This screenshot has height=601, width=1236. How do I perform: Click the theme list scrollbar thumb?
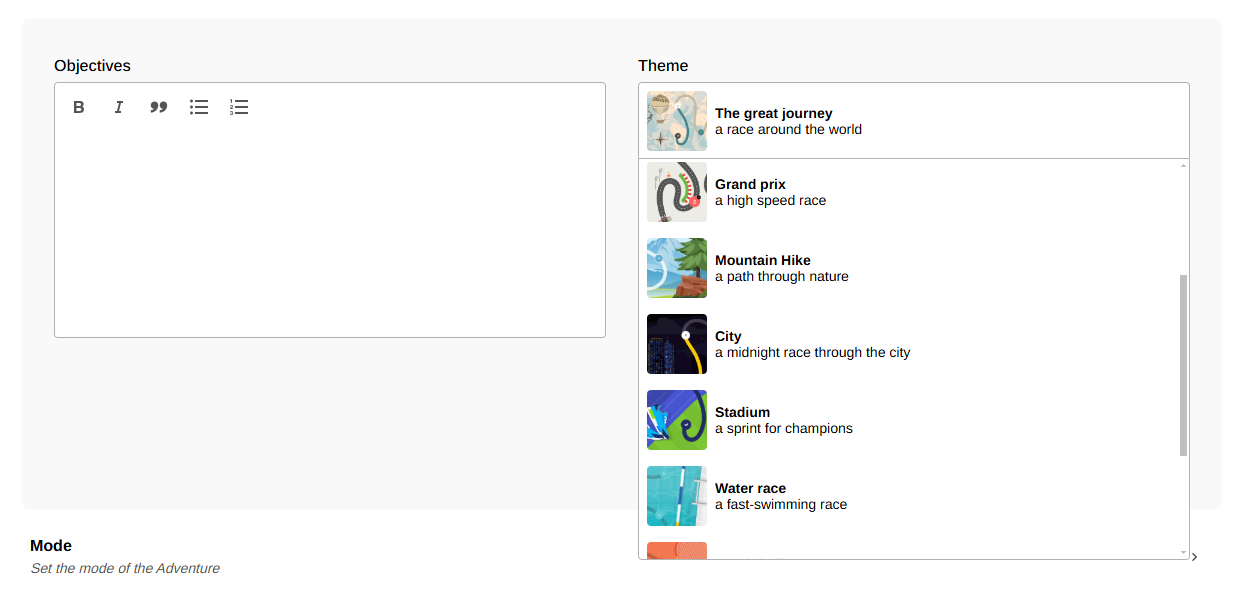(1184, 365)
